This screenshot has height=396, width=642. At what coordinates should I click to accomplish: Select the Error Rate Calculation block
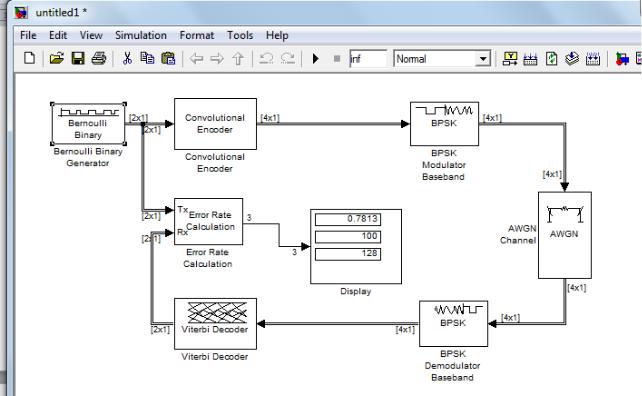[x=208, y=222]
